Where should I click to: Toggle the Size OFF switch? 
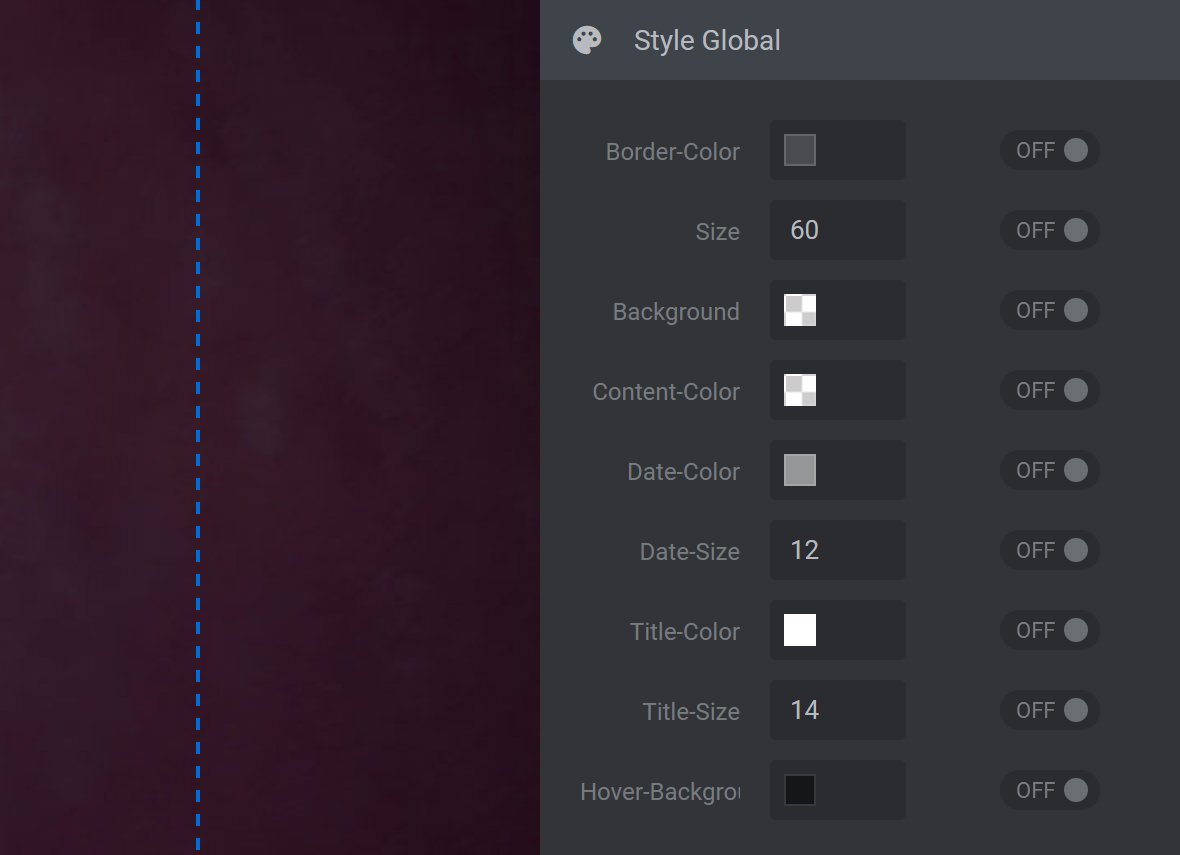pos(1050,230)
